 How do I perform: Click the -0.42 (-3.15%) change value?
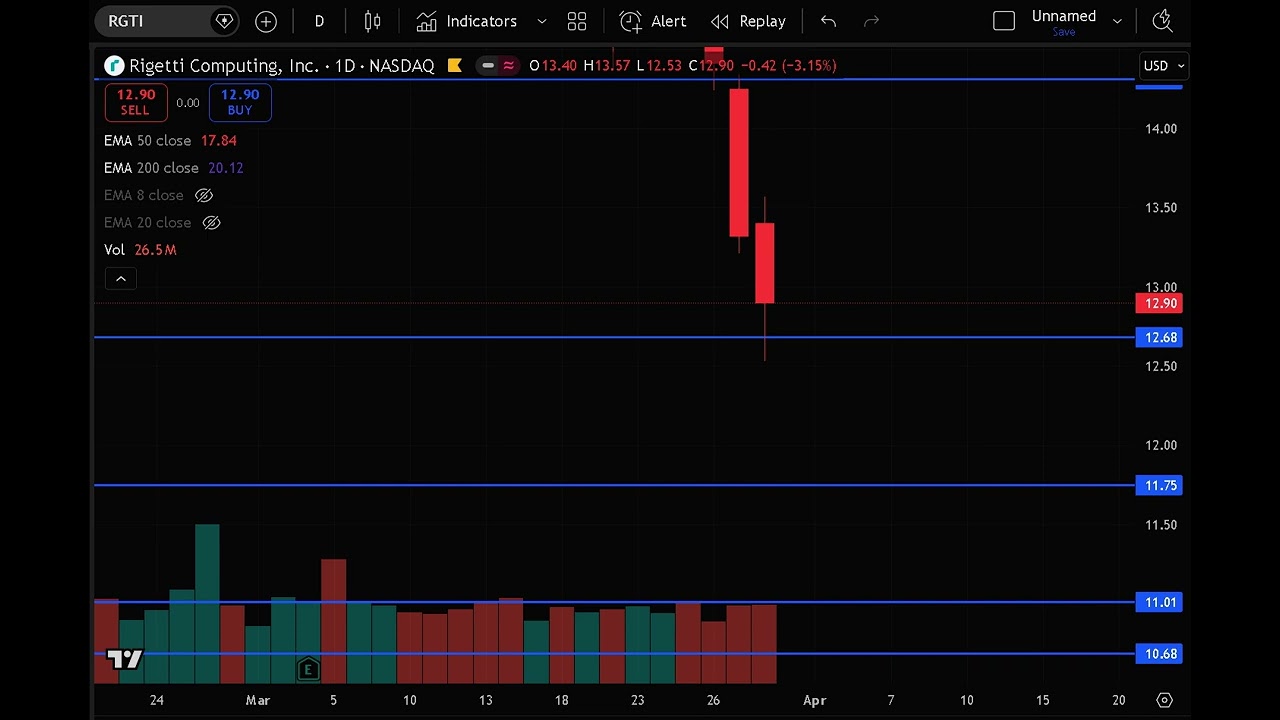(788, 66)
